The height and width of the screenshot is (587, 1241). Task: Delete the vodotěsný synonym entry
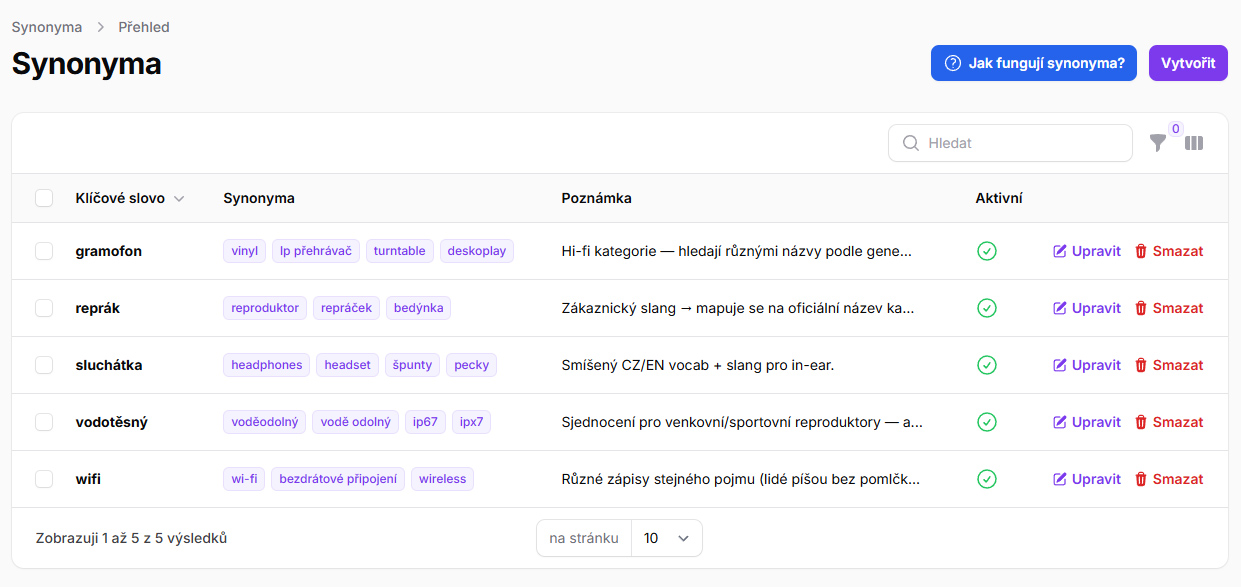click(1169, 422)
